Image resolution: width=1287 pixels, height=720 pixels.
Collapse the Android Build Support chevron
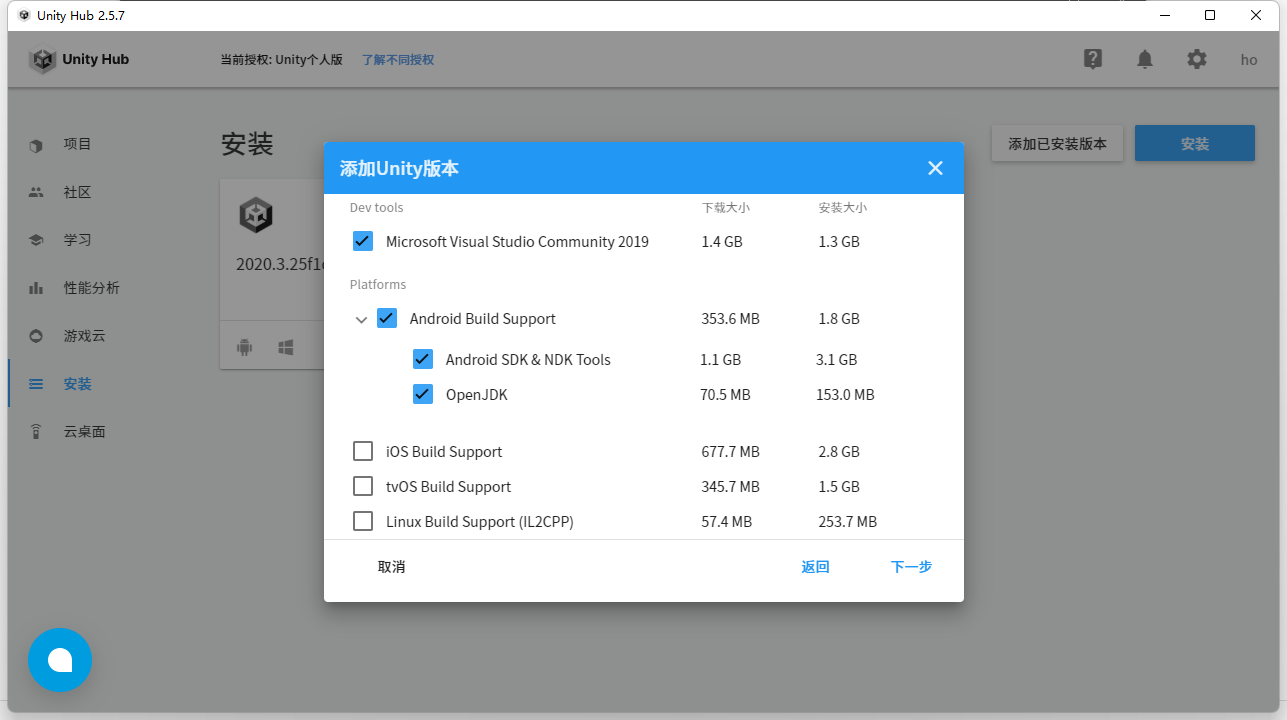(362, 320)
